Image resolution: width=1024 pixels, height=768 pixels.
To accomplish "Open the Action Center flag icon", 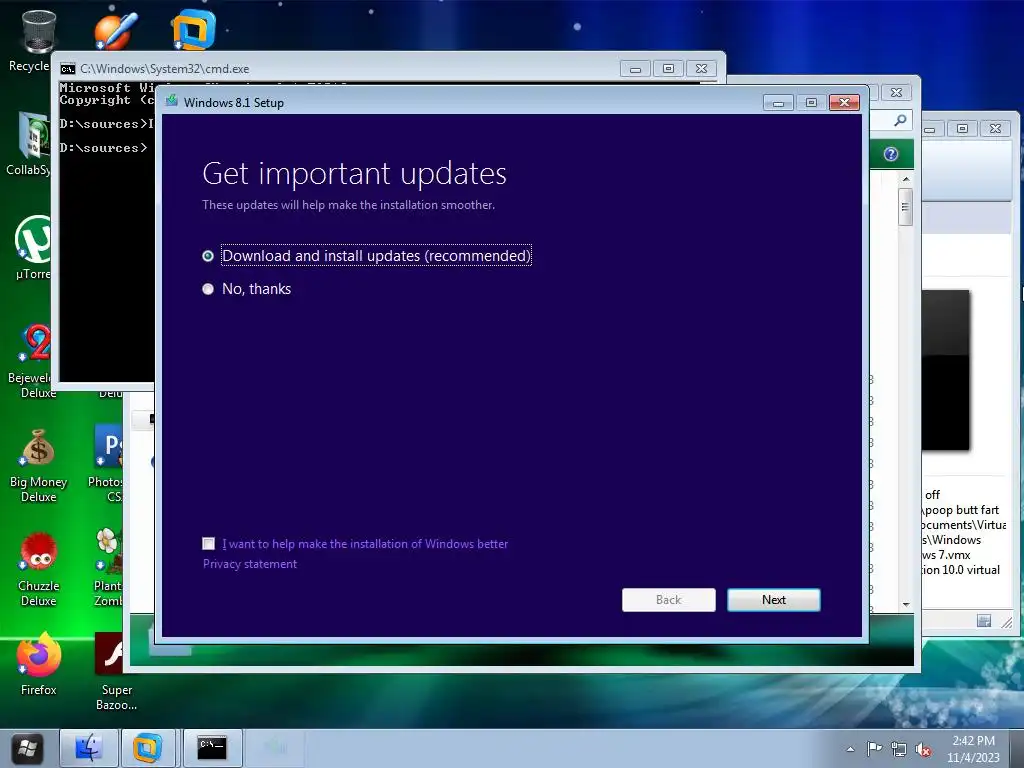I will click(874, 750).
